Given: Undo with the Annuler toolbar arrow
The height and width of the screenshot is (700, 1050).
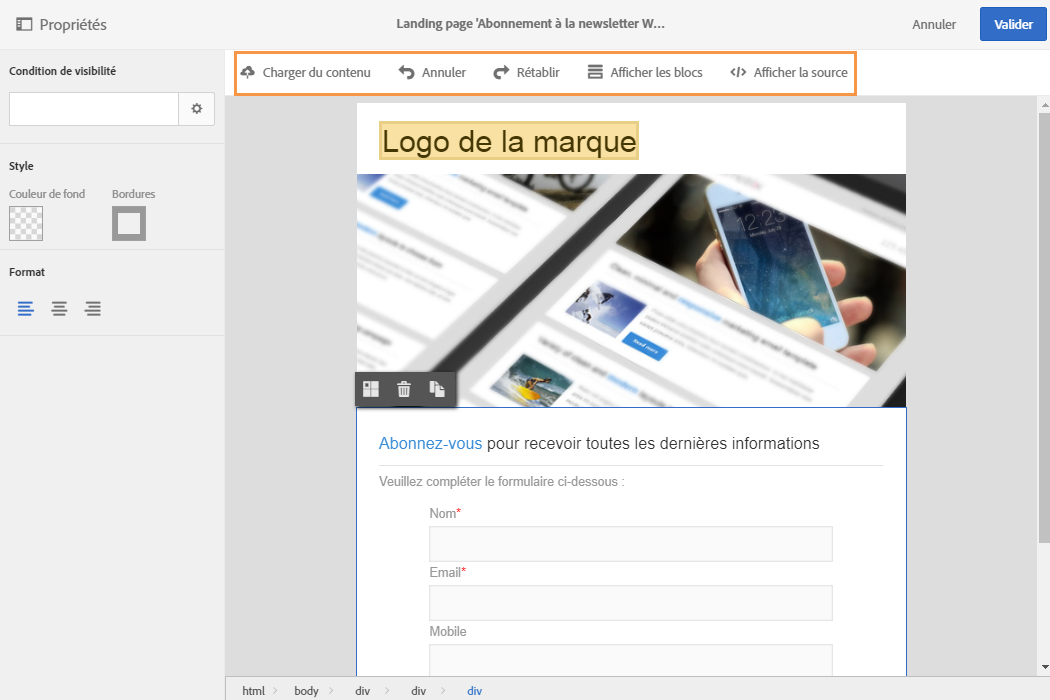Looking at the screenshot, I should (x=432, y=72).
